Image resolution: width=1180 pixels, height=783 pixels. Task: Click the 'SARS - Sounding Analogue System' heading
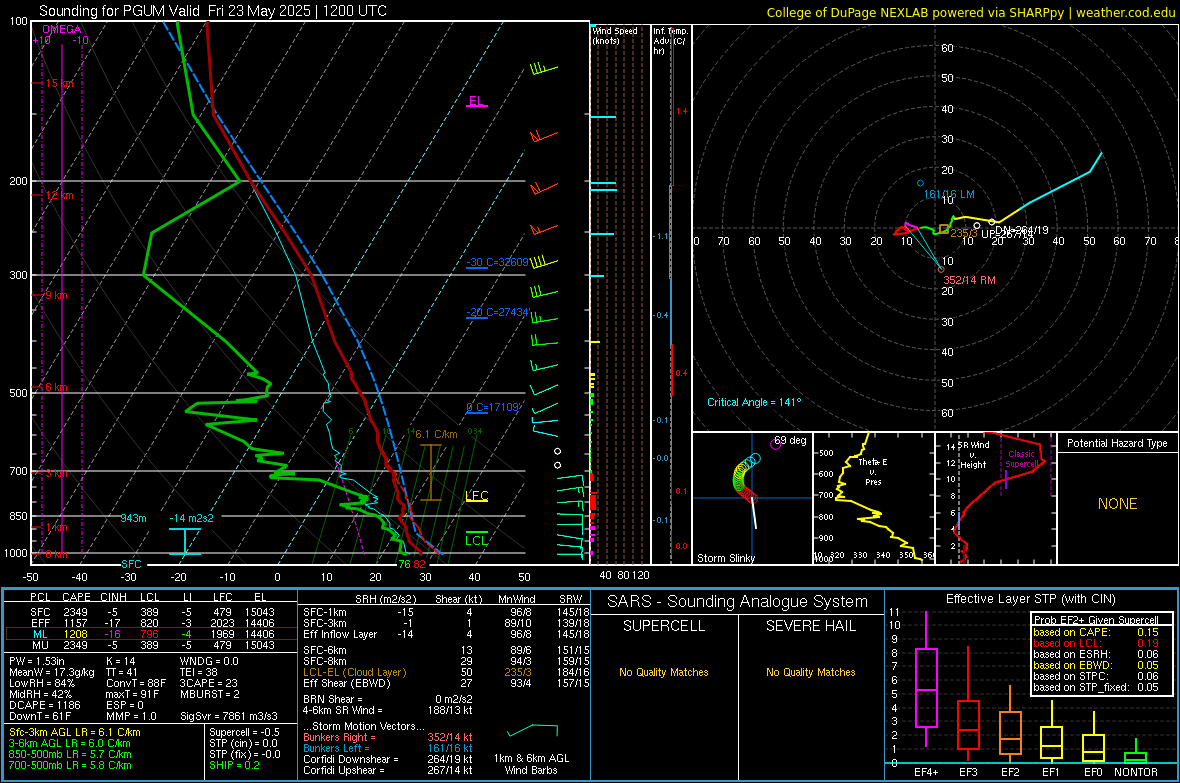[738, 602]
